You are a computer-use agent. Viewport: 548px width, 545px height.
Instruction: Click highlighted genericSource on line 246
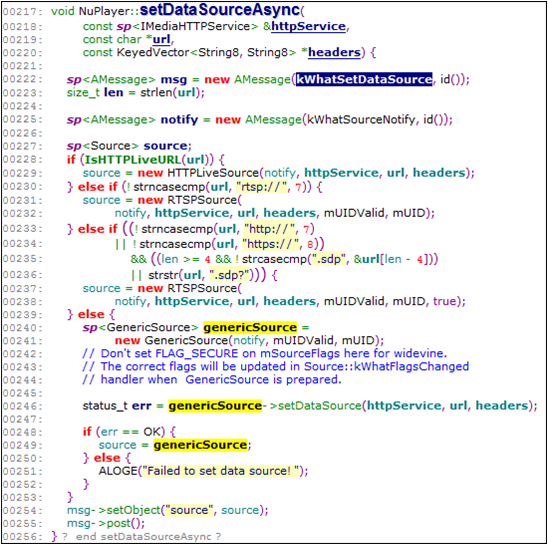click(215, 406)
